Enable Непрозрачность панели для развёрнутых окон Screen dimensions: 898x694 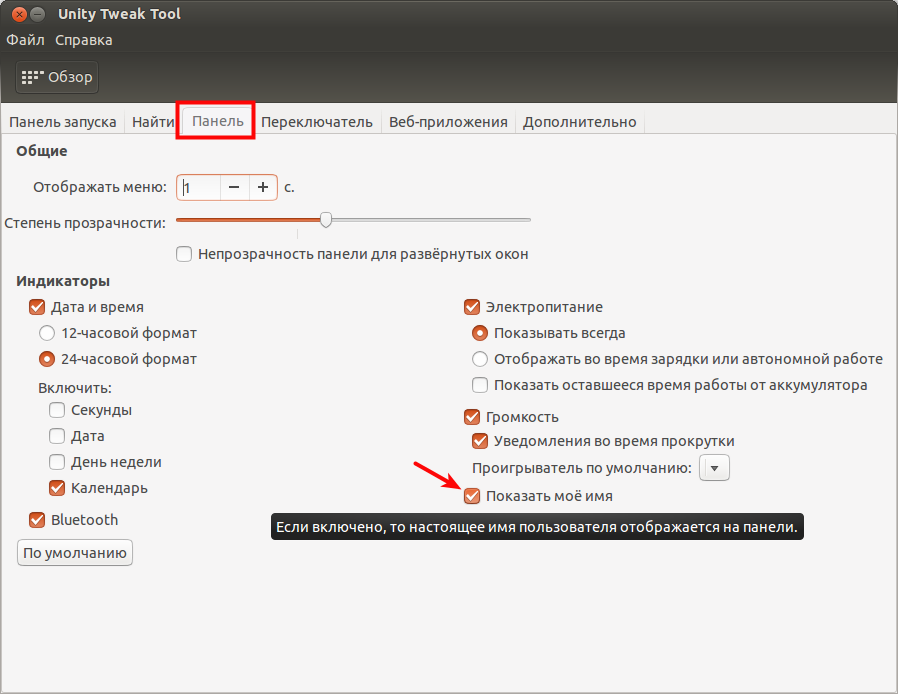pos(184,254)
